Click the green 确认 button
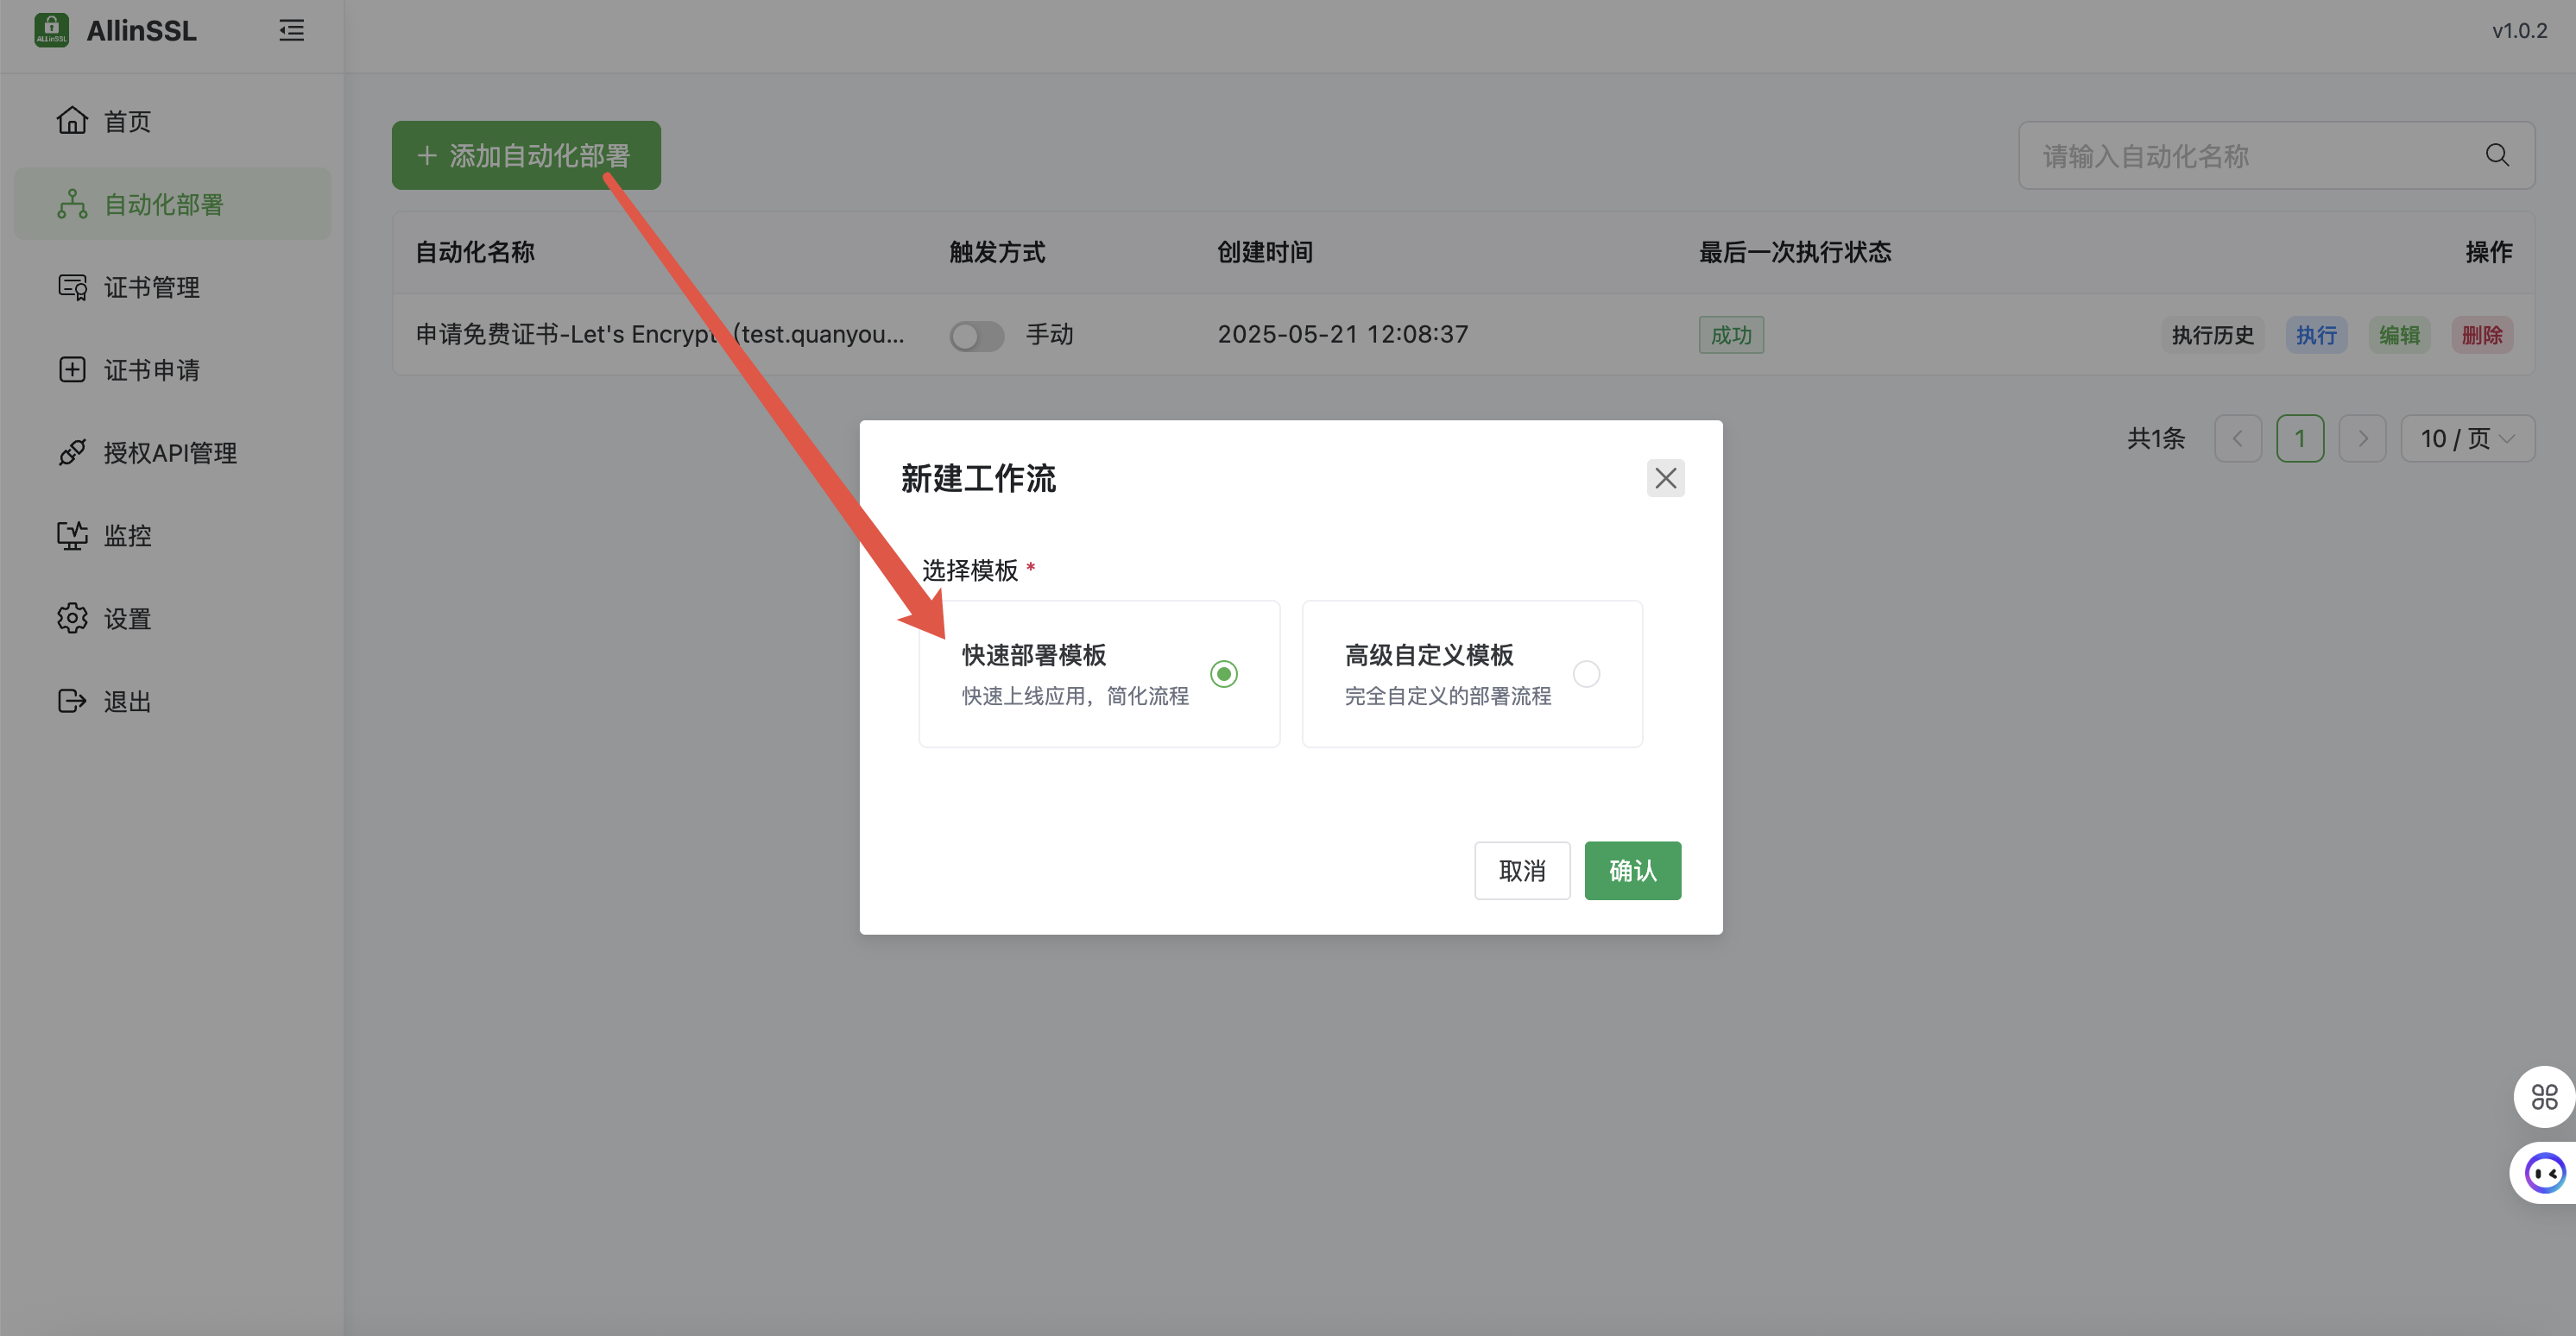Viewport: 2576px width, 1336px height. tap(1632, 870)
